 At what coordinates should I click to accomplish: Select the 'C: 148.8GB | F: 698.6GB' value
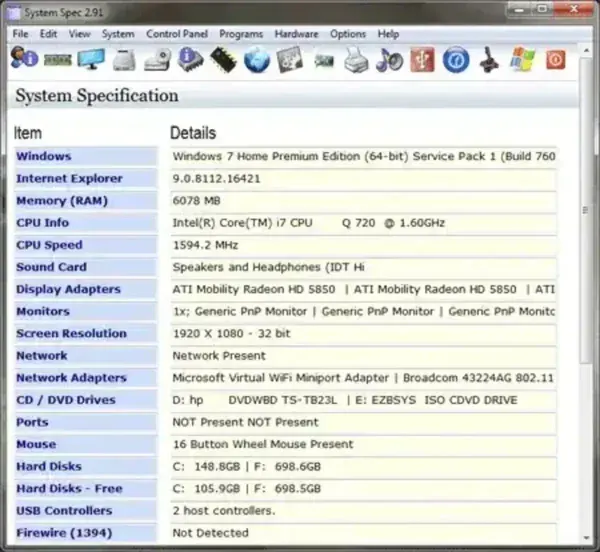click(246, 467)
